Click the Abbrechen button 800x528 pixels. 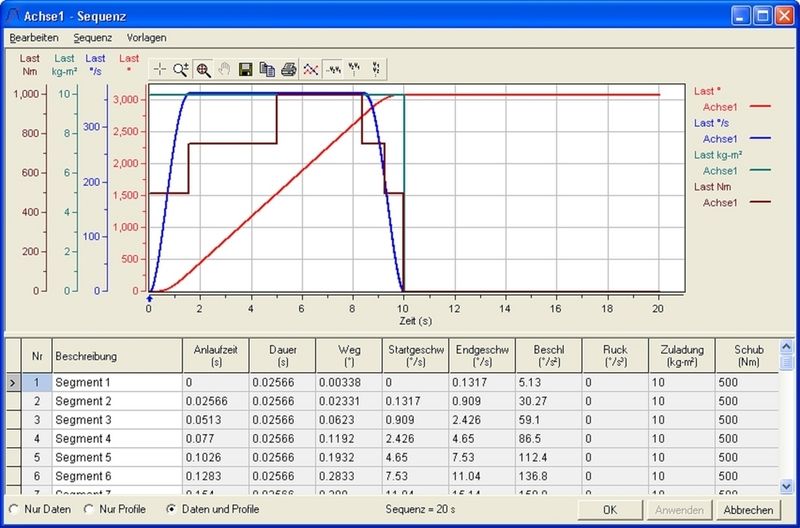click(x=749, y=510)
